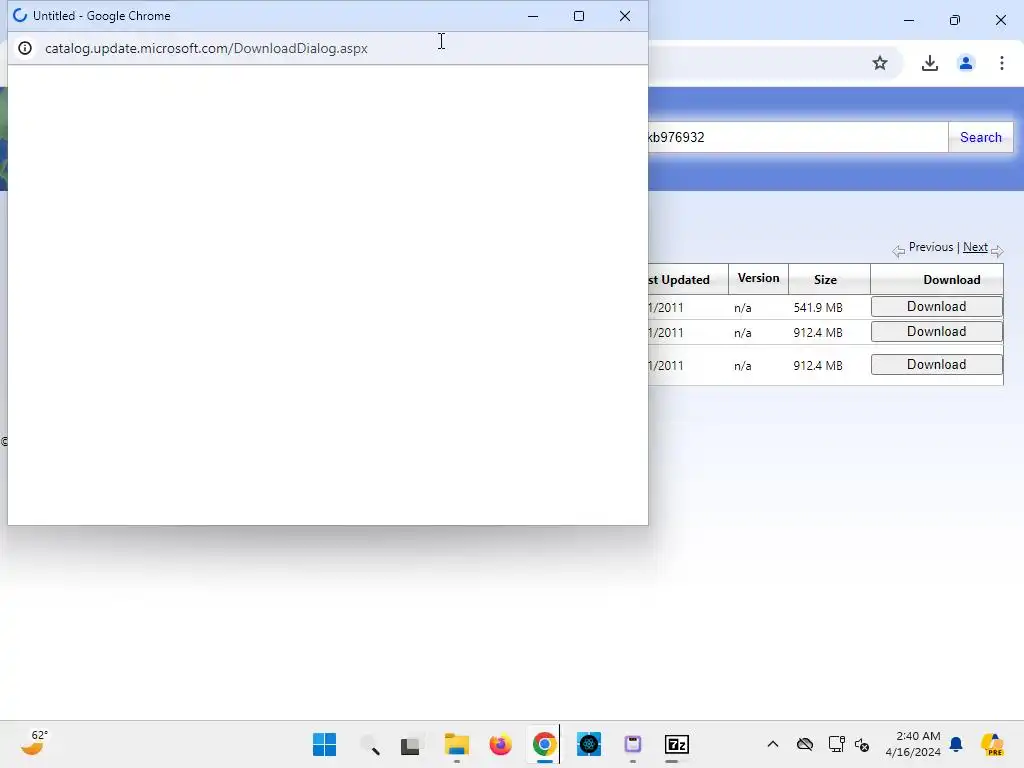
Task: Open Chrome downloads tray icon
Action: [x=929, y=63]
